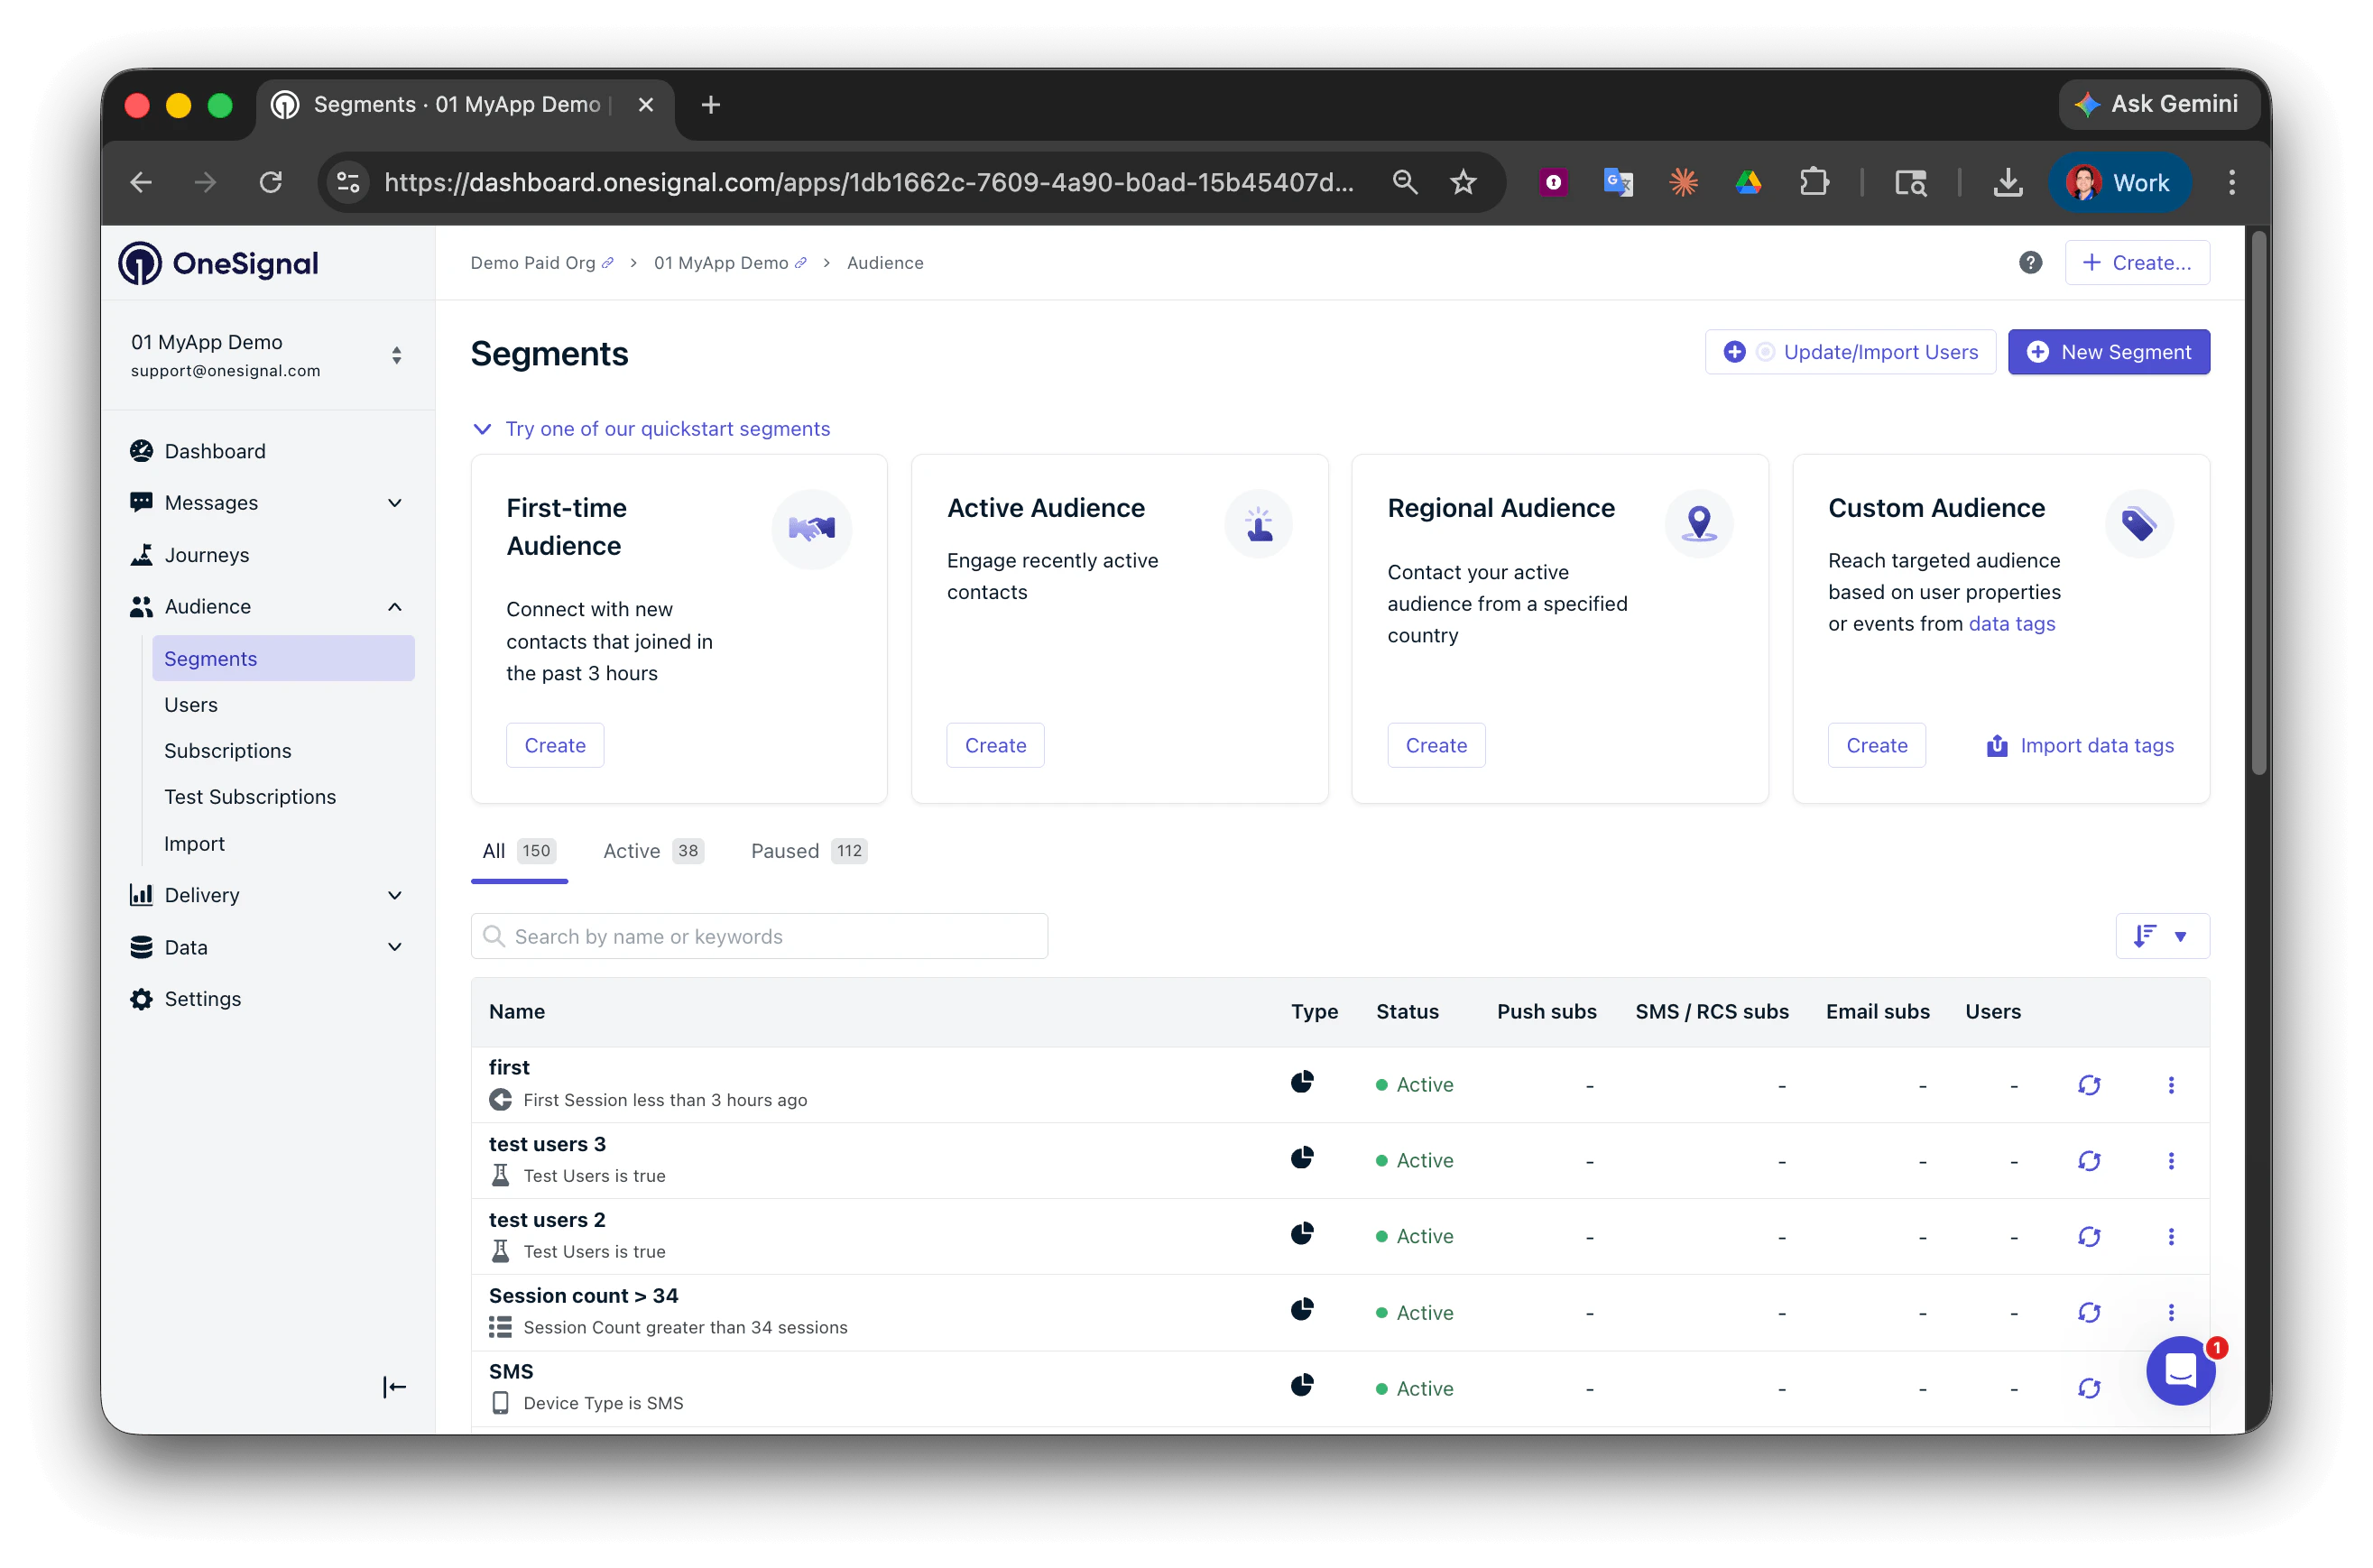This screenshot has height=1568, width=2373.
Task: Open Settings from the gear icon
Action: (142, 999)
